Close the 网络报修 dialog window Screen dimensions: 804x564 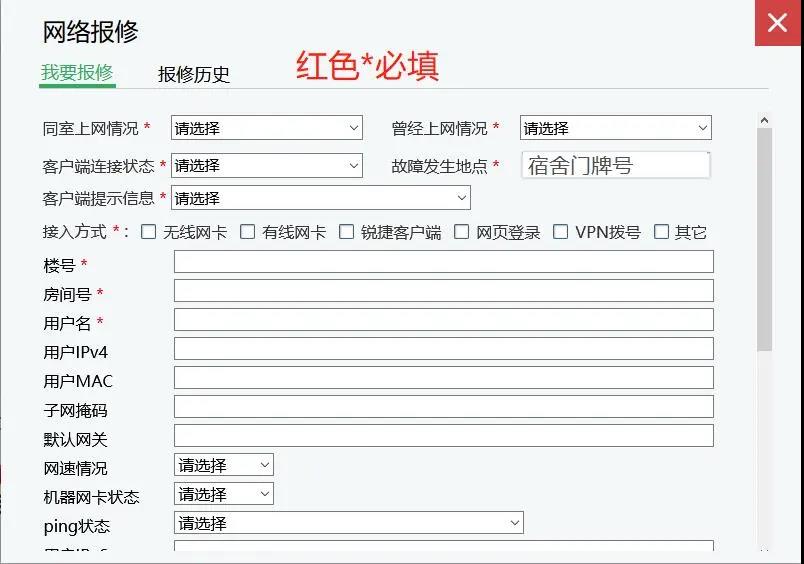(x=777, y=23)
